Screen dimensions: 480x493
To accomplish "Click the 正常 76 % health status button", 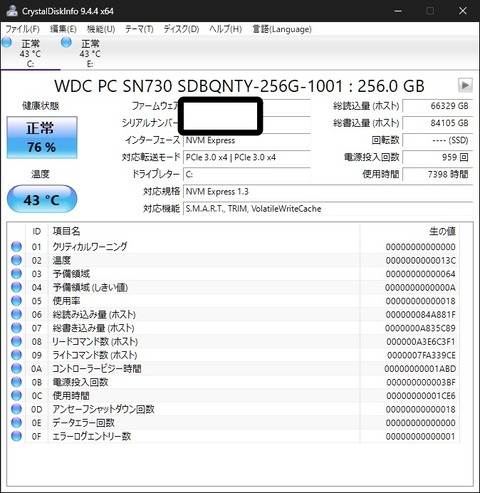I will click(42, 137).
